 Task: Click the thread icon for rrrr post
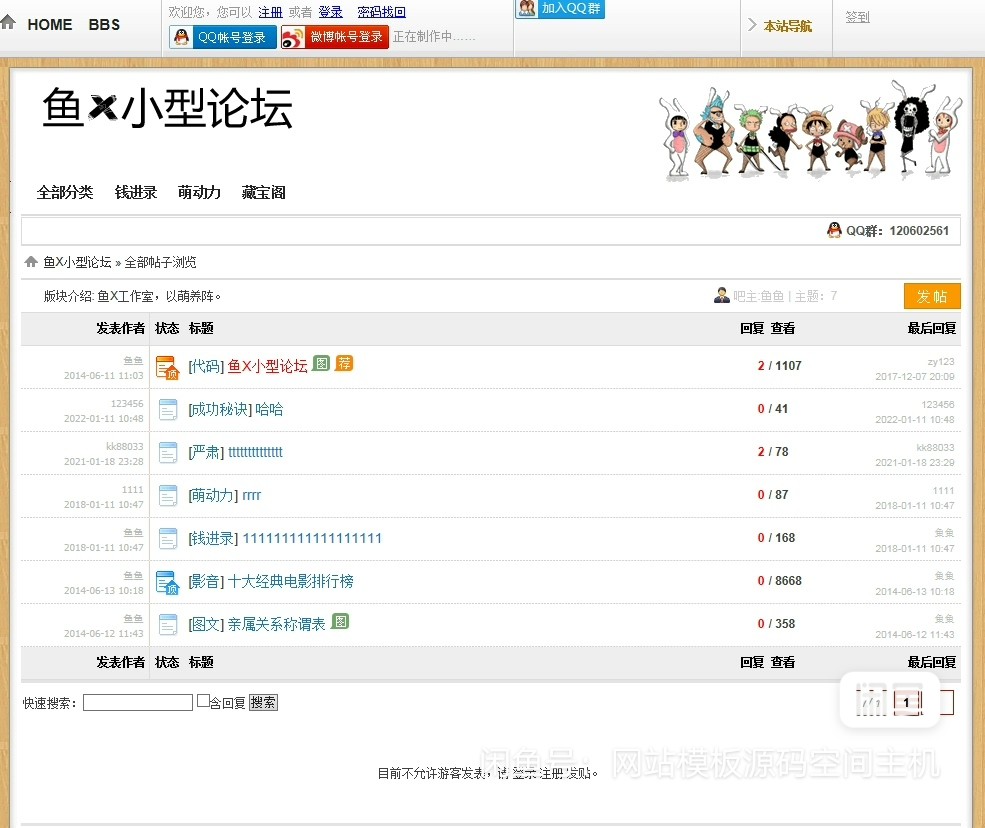tap(168, 496)
